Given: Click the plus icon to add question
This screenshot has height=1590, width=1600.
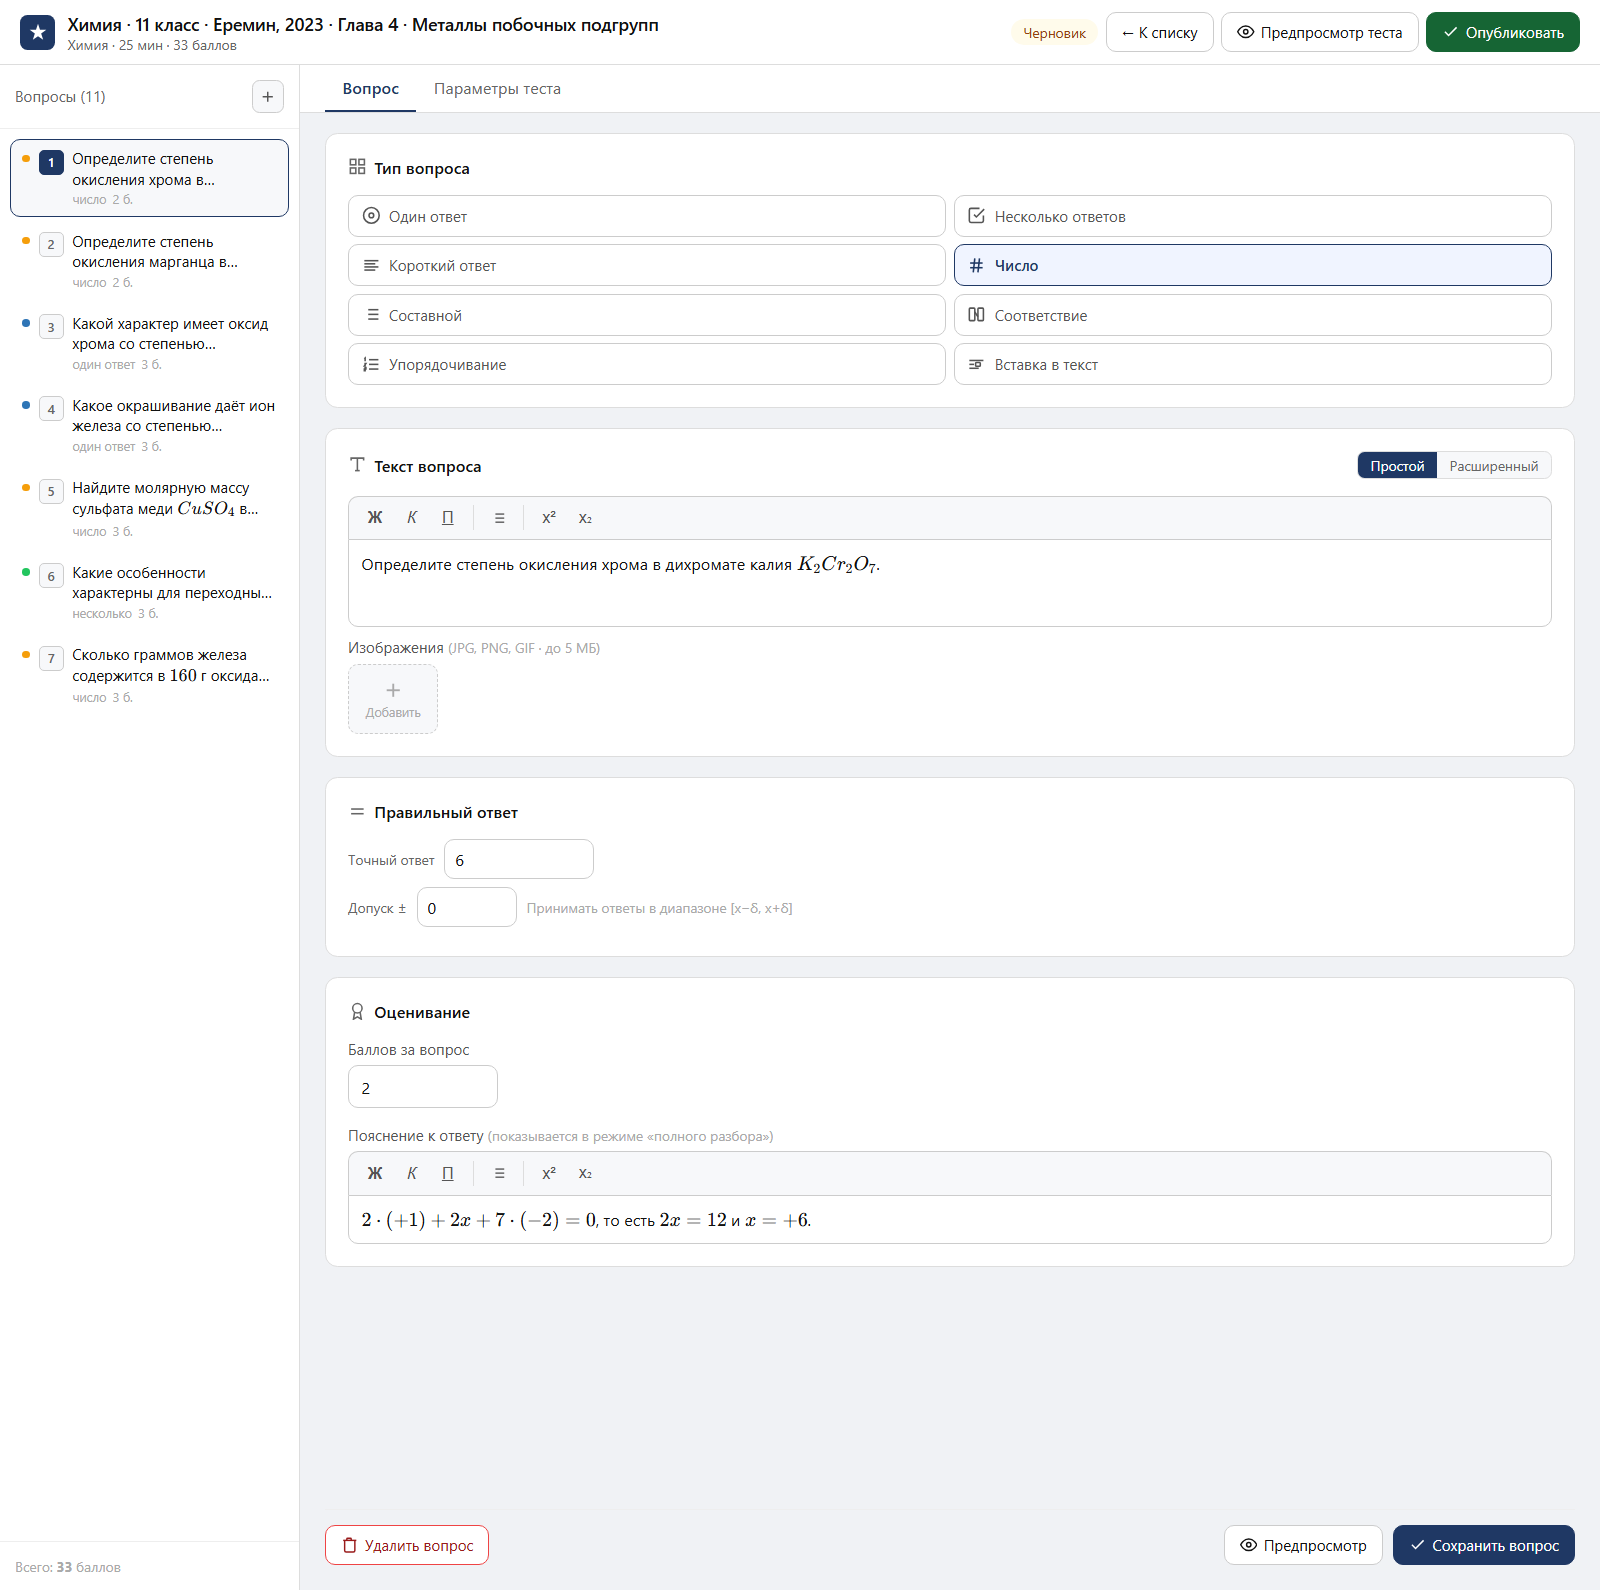Looking at the screenshot, I should (x=267, y=97).
